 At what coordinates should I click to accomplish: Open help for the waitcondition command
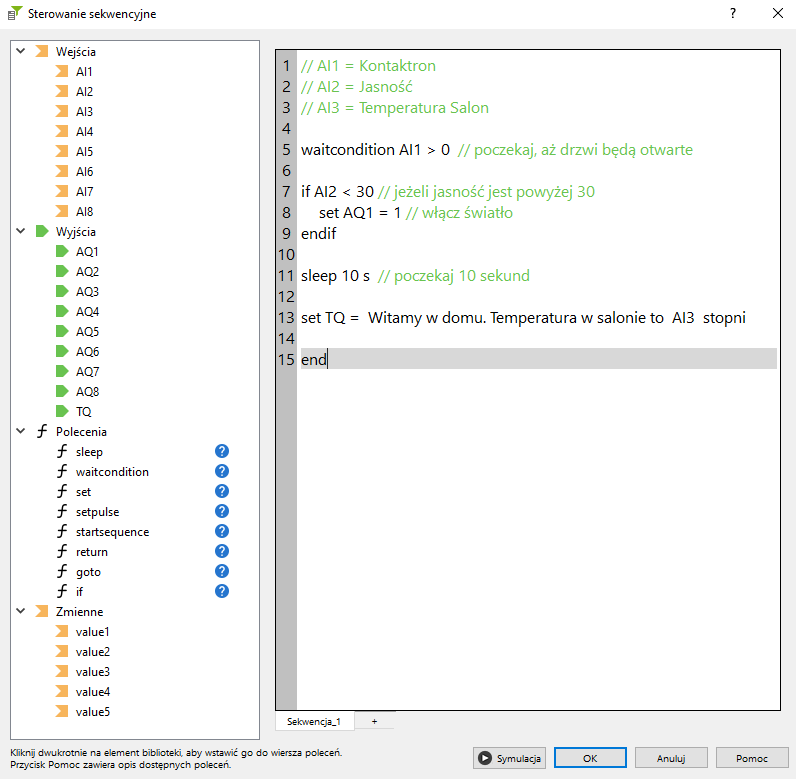point(222,471)
